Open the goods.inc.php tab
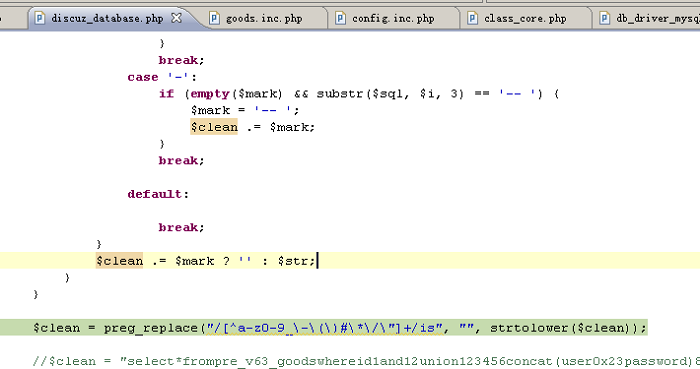Viewport: 700px width, 369px height. click(264, 18)
